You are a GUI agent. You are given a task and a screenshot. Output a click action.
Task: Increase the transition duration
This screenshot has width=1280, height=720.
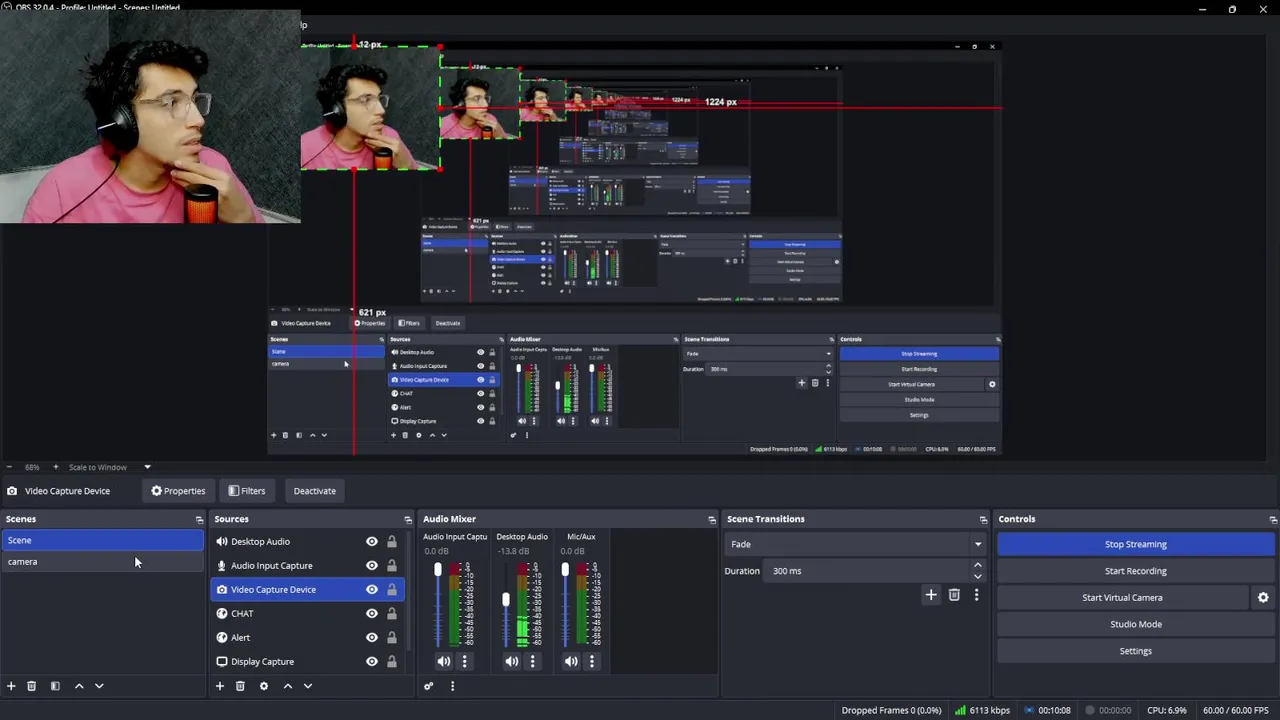(978, 566)
